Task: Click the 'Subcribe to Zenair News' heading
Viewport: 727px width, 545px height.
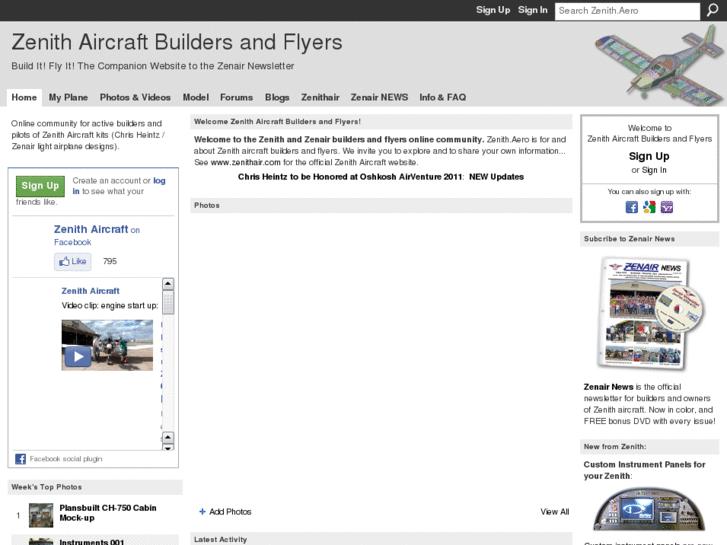Action: coord(629,239)
